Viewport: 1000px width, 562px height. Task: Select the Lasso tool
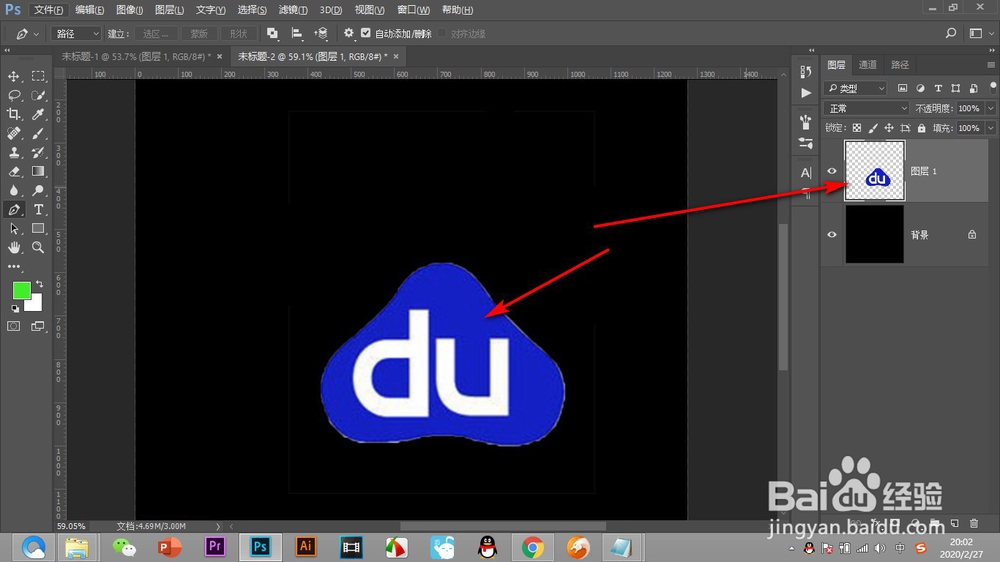point(13,96)
